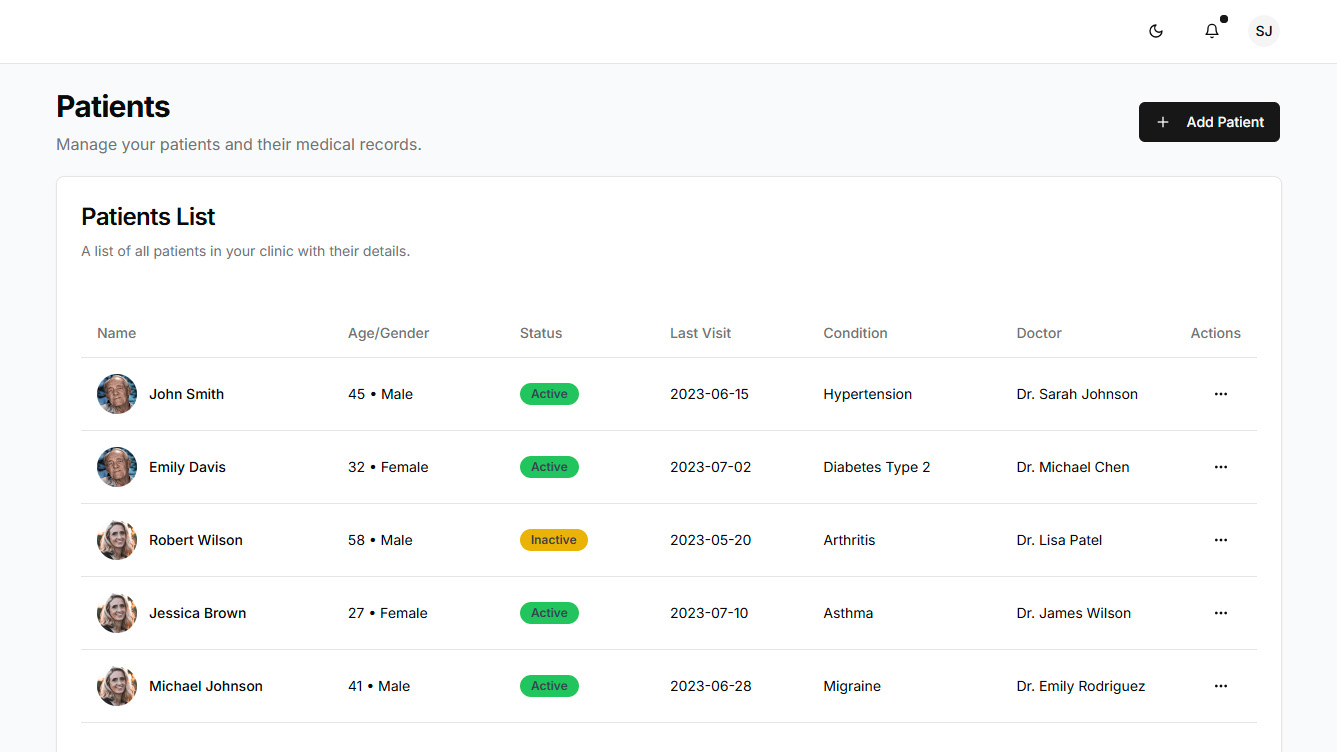Open the SJ user avatar menu
1337x752 pixels.
click(1264, 31)
